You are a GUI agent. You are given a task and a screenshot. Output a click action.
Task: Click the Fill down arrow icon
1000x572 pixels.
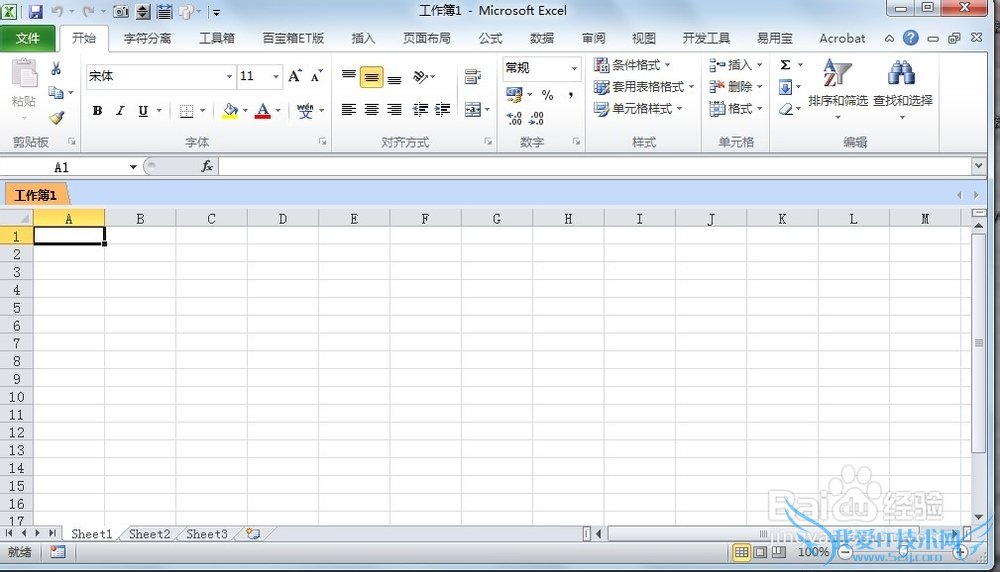(x=786, y=87)
